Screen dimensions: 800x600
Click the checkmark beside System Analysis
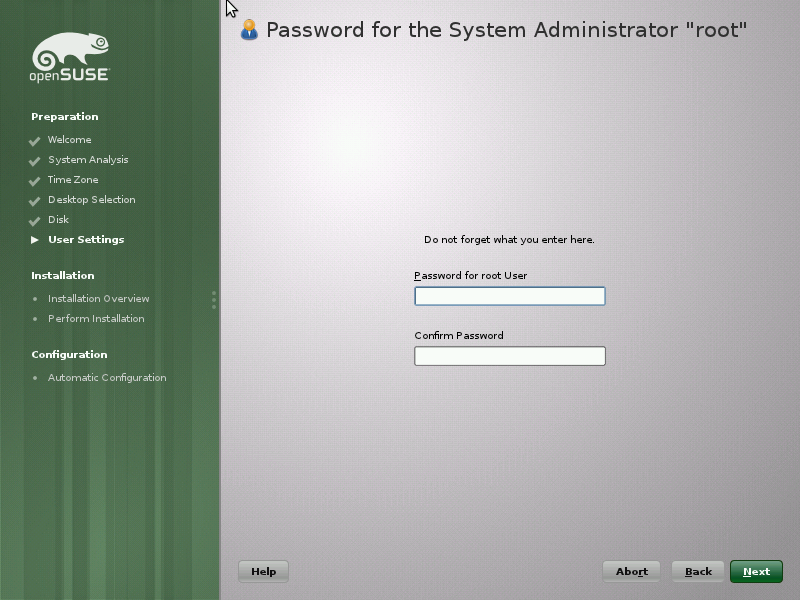(35, 161)
